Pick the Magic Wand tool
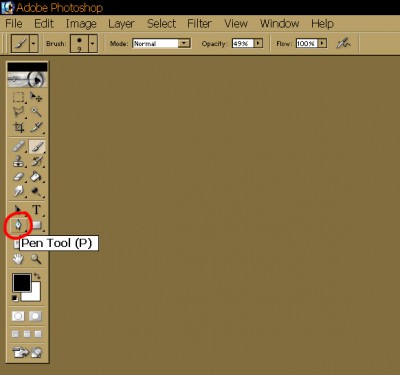The width and height of the screenshot is (400, 375). click(x=36, y=112)
